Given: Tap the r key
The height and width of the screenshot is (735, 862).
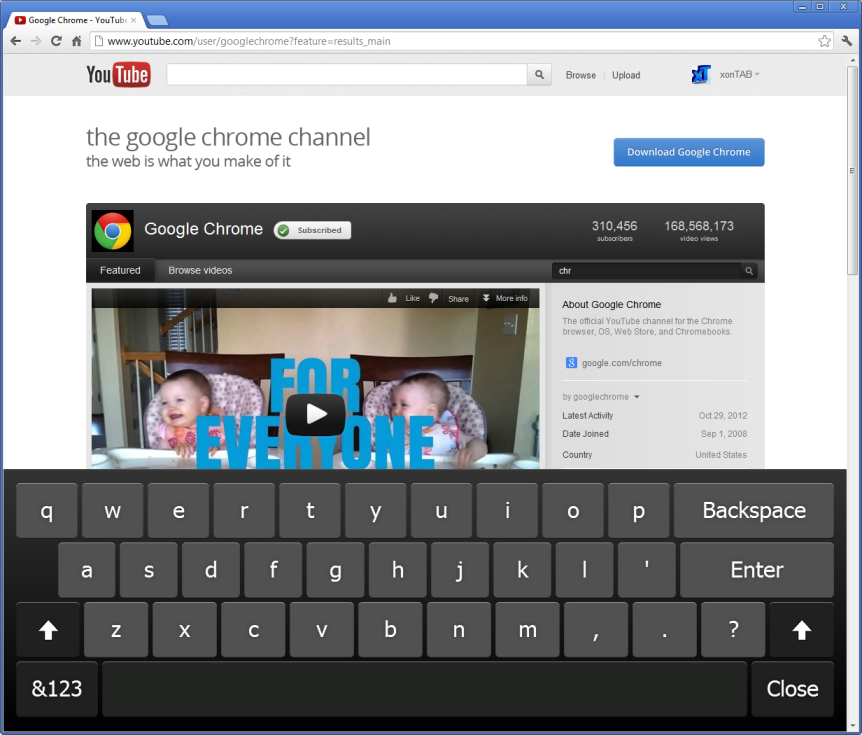Looking at the screenshot, I should (x=244, y=511).
